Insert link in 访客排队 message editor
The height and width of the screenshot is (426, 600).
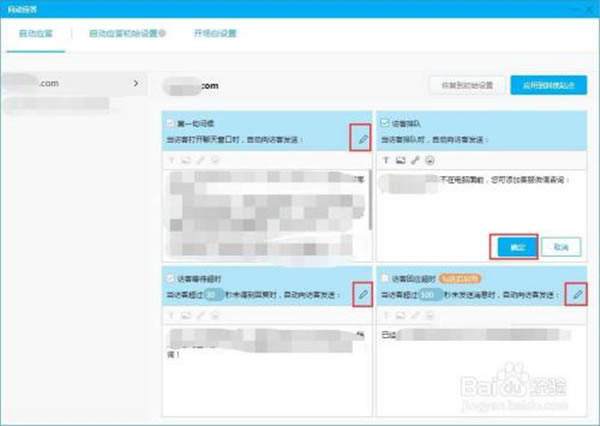(x=415, y=160)
